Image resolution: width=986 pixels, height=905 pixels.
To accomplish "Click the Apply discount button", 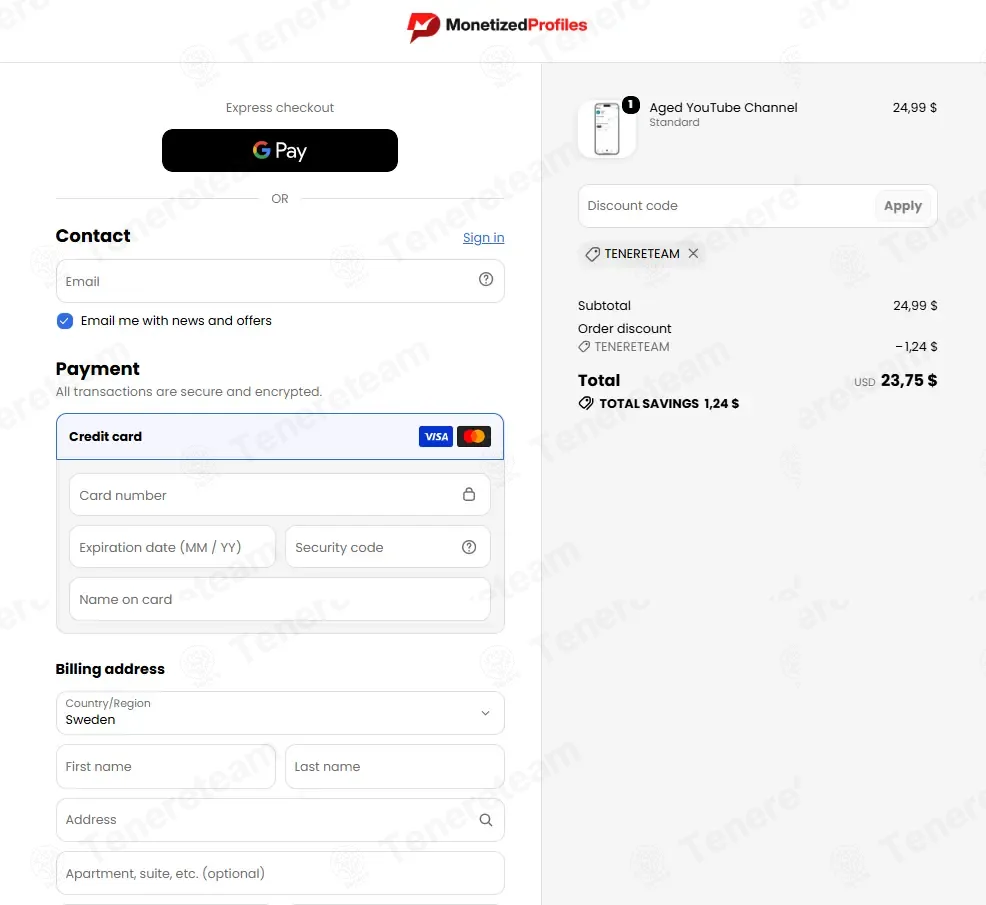I will (x=902, y=206).
